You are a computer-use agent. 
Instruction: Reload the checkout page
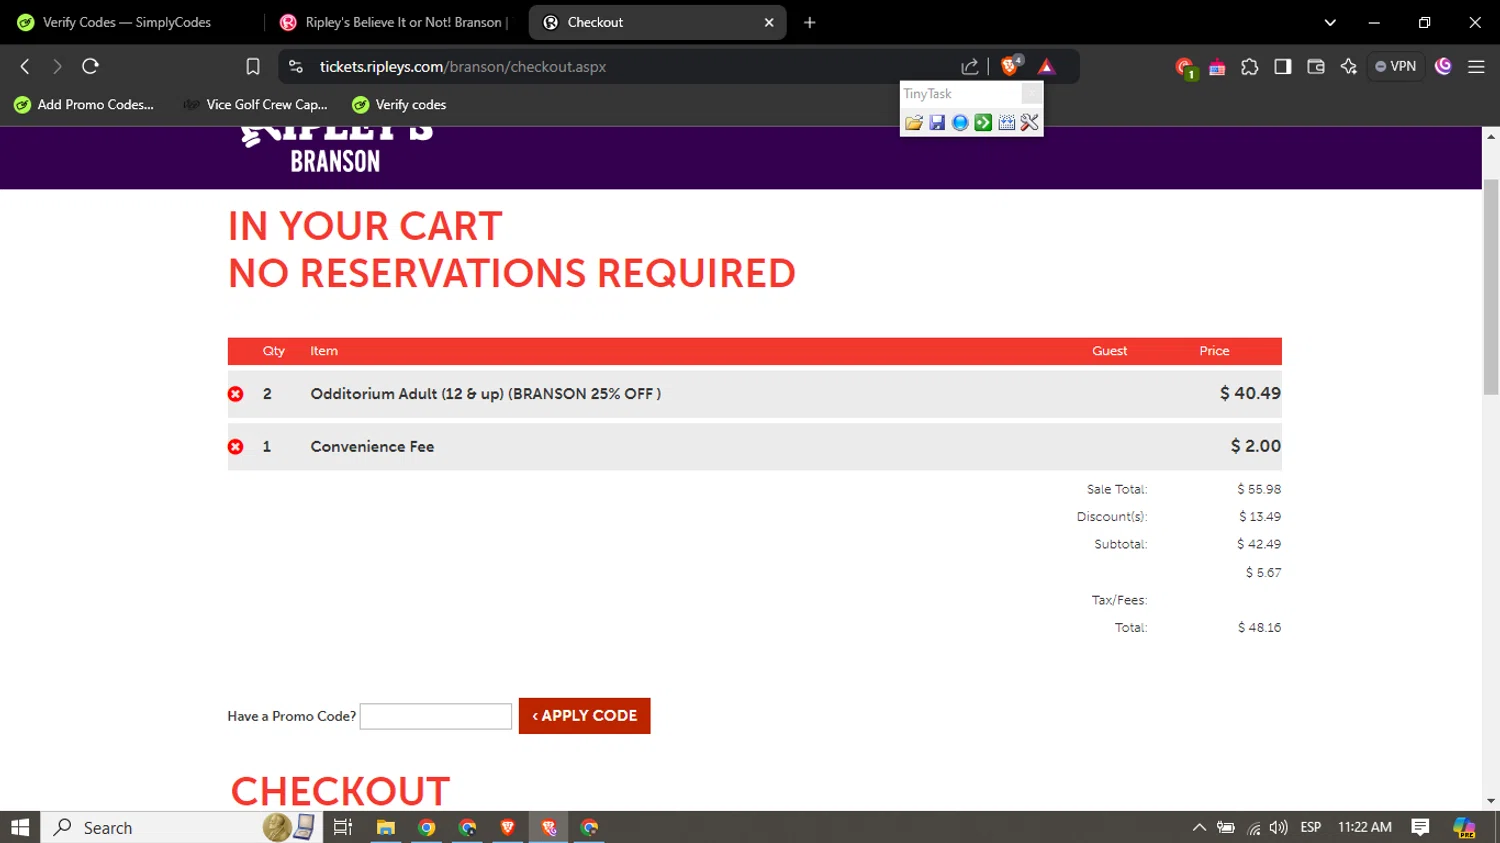coord(90,67)
